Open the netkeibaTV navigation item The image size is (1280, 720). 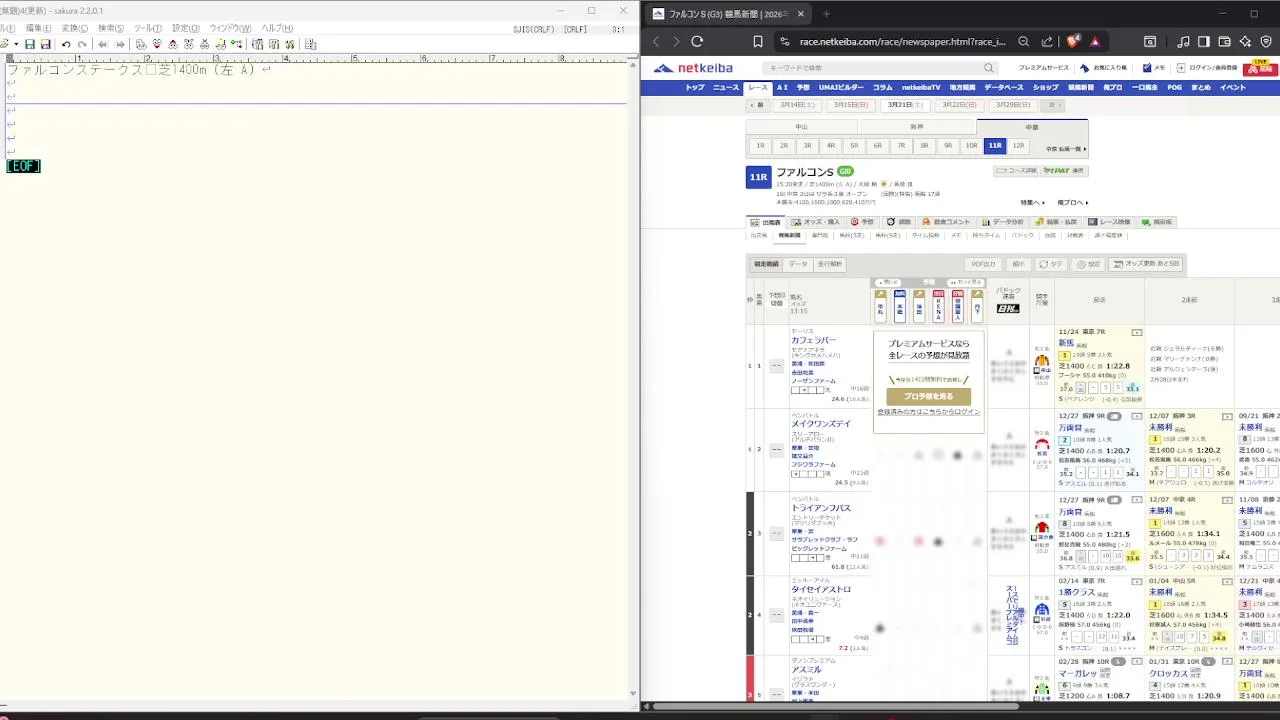921,88
